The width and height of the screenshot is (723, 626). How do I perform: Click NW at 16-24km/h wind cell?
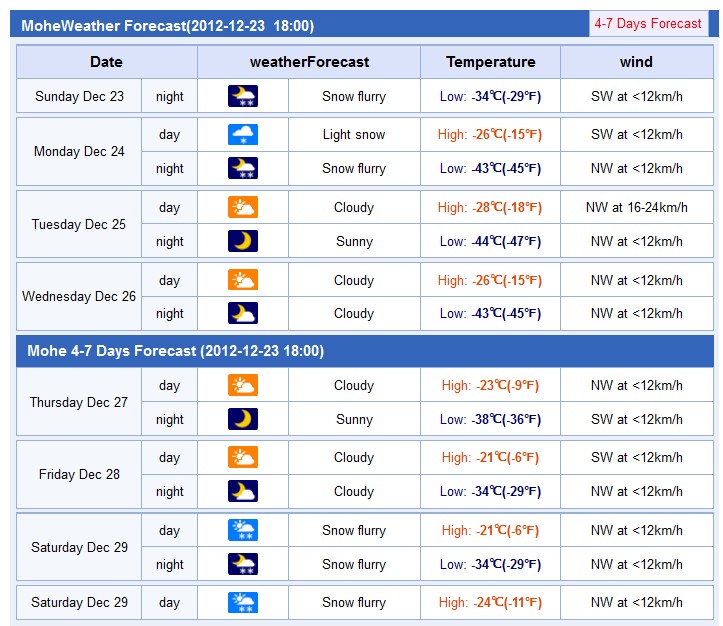636,207
